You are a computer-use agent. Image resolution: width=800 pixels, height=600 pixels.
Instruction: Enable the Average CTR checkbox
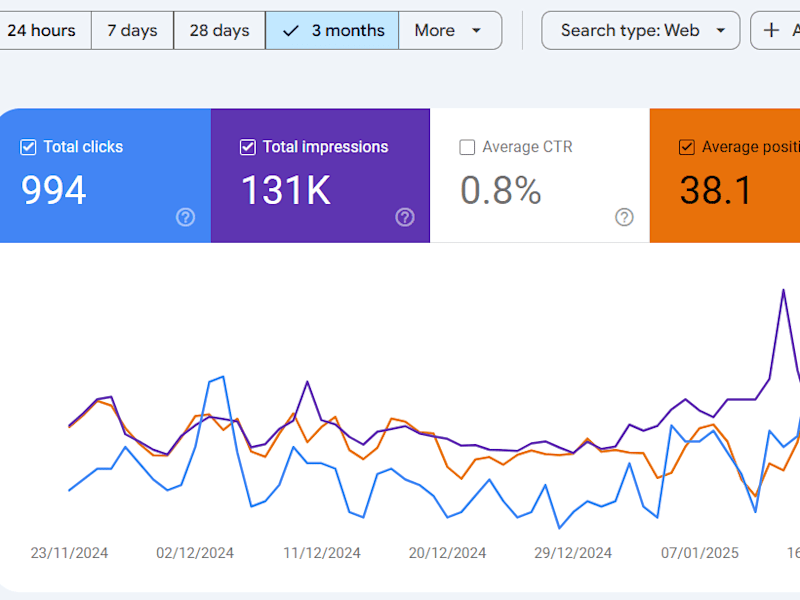point(467,147)
